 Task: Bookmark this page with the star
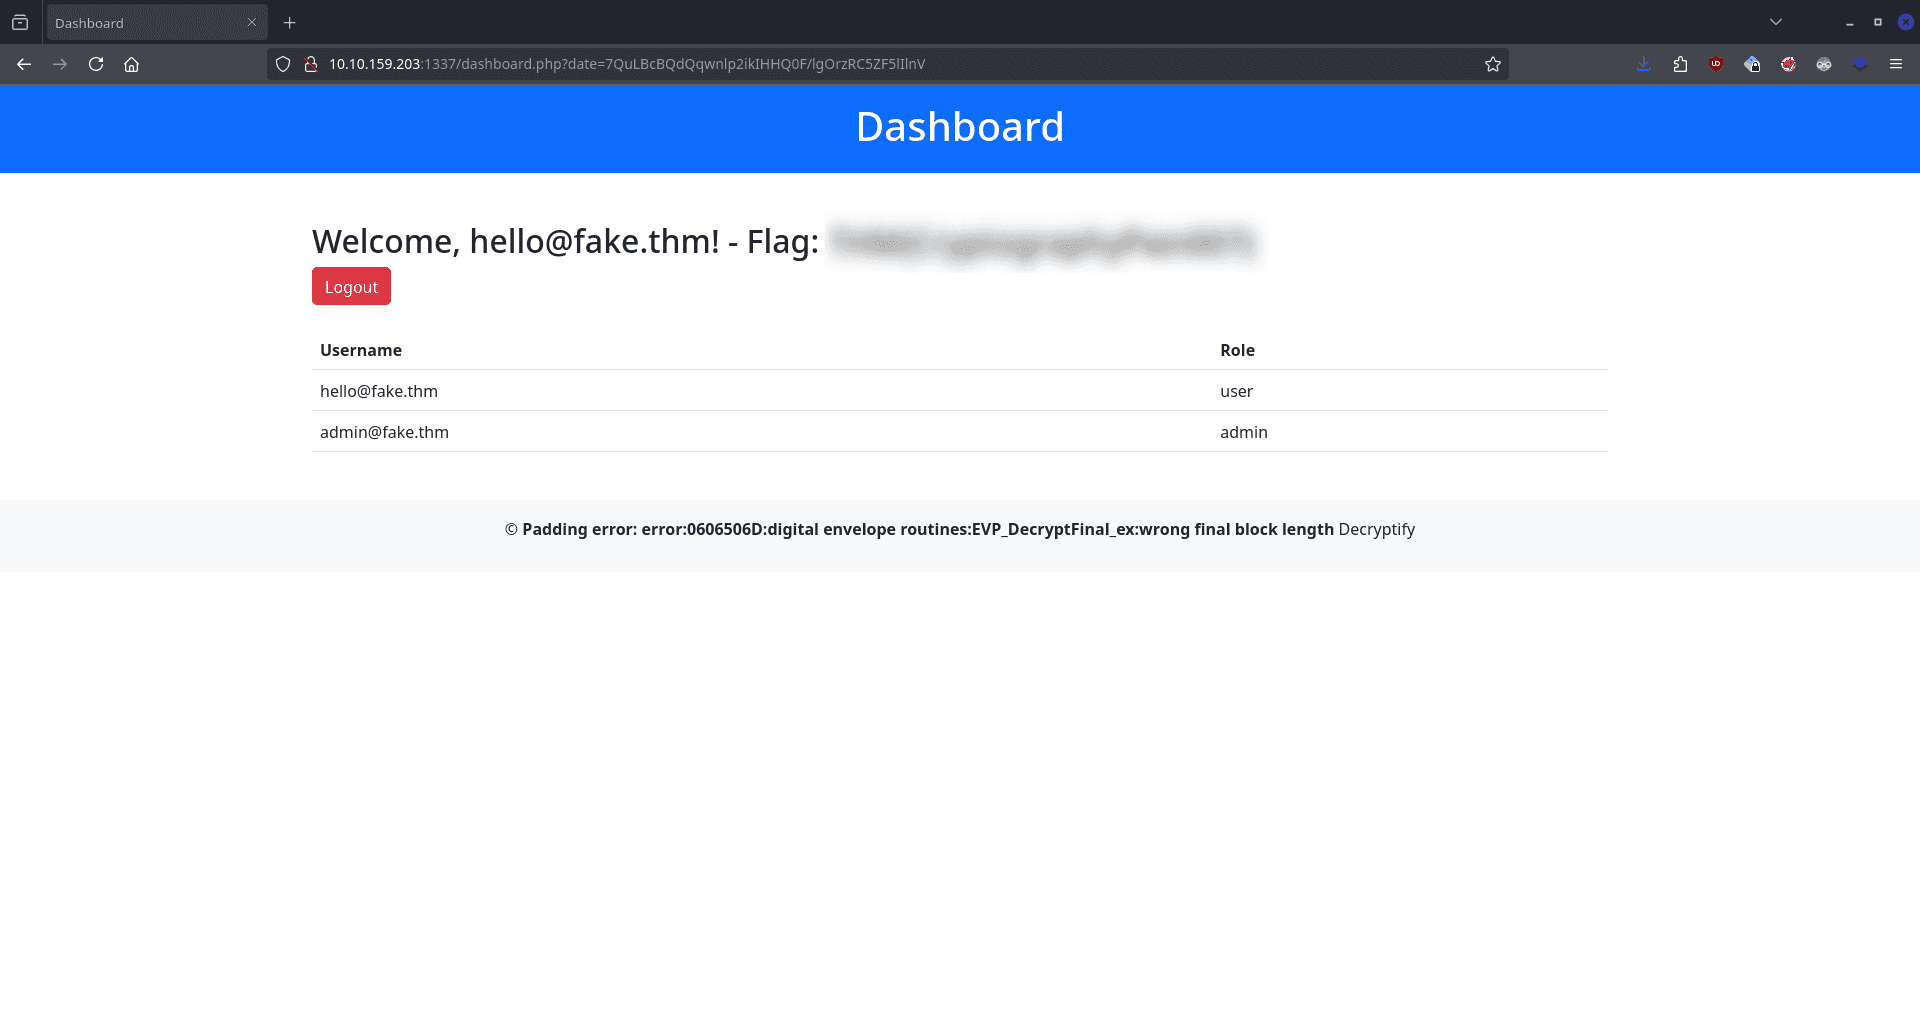click(1493, 64)
